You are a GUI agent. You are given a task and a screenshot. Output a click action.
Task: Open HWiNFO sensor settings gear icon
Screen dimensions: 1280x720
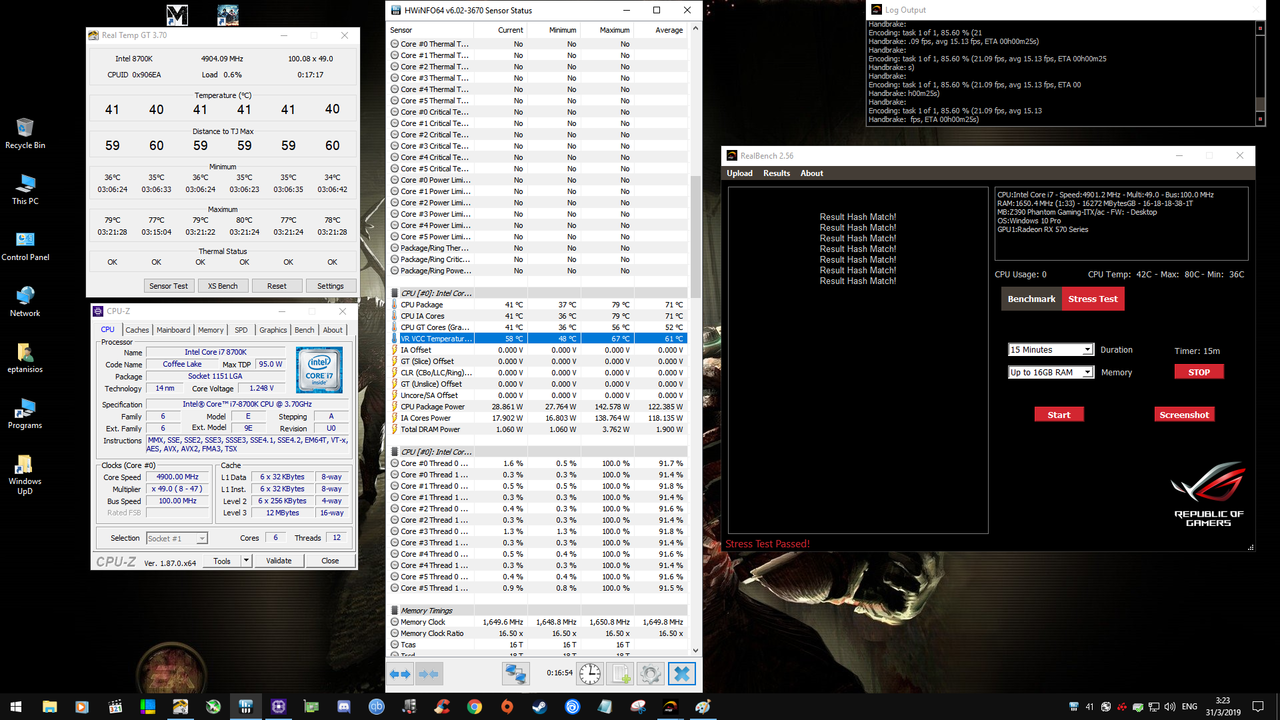(651, 674)
